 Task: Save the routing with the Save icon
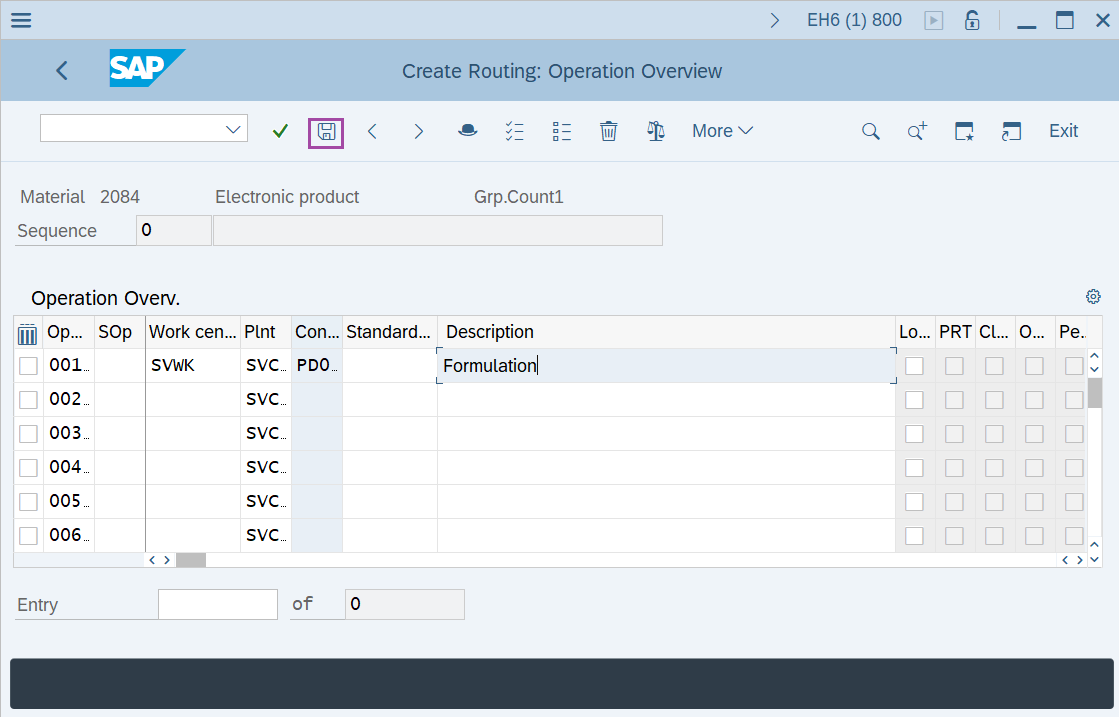pos(325,131)
